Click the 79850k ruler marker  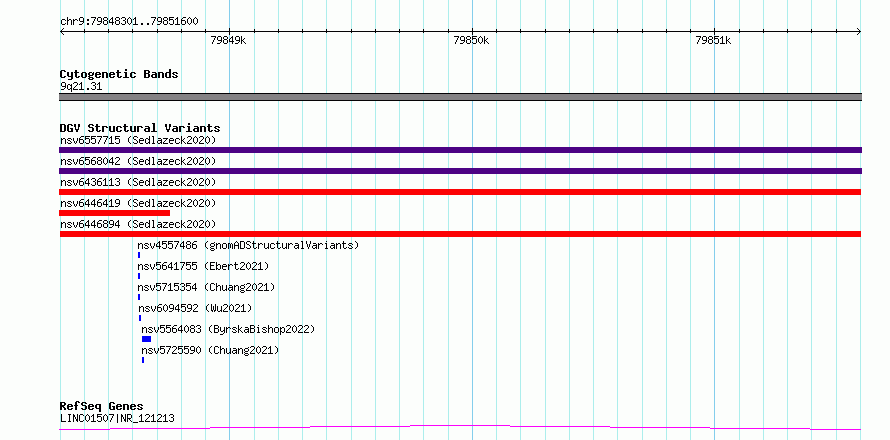tap(472, 40)
